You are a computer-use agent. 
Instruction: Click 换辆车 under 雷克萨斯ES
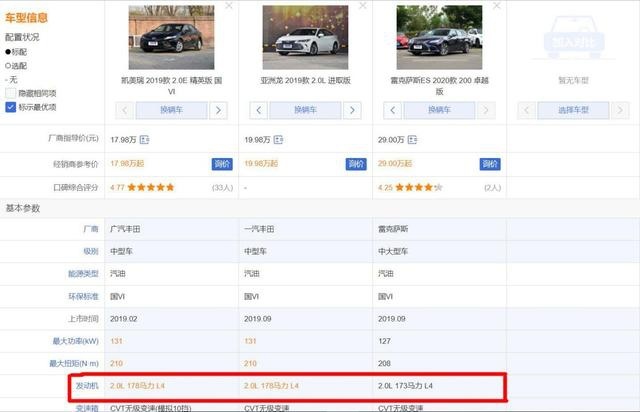(439, 110)
